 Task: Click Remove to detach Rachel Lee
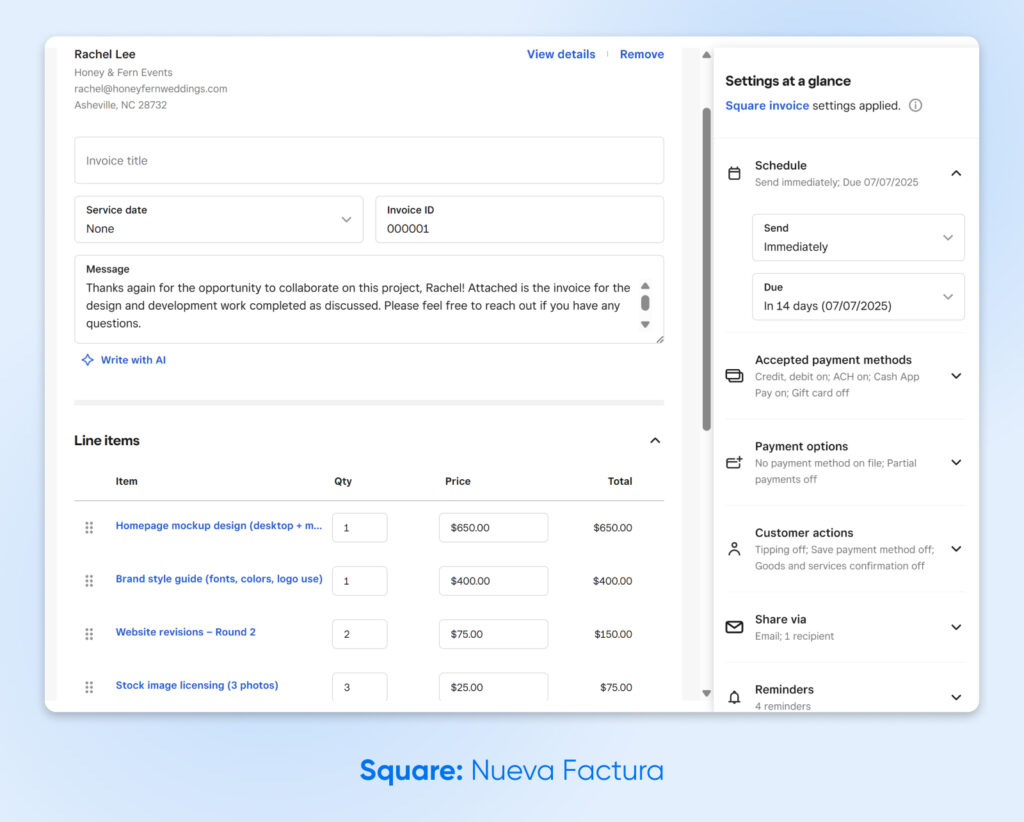coord(641,54)
